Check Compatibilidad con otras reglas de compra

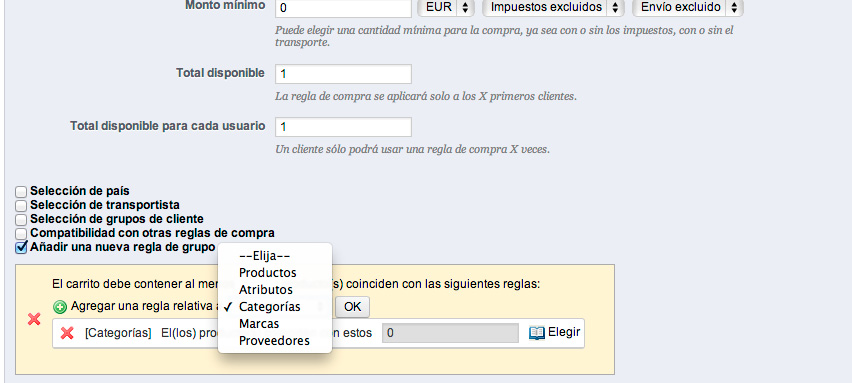21,234
